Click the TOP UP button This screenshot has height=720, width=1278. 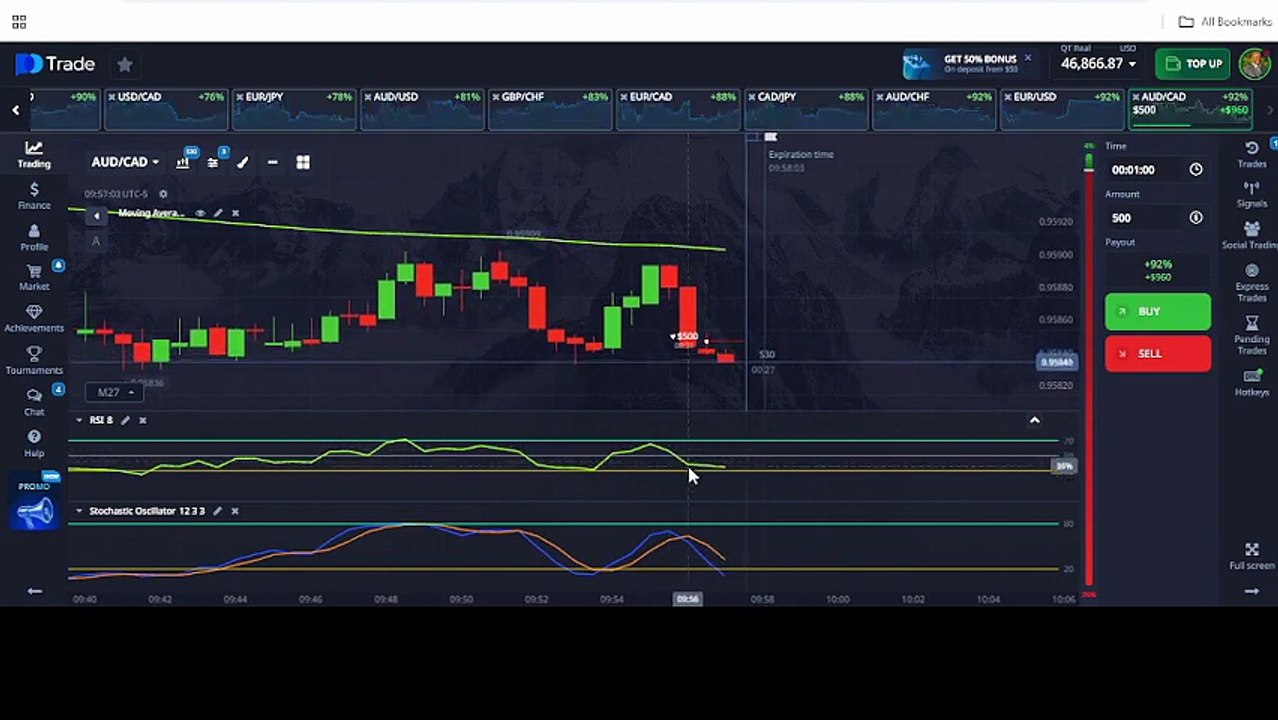(x=1194, y=64)
